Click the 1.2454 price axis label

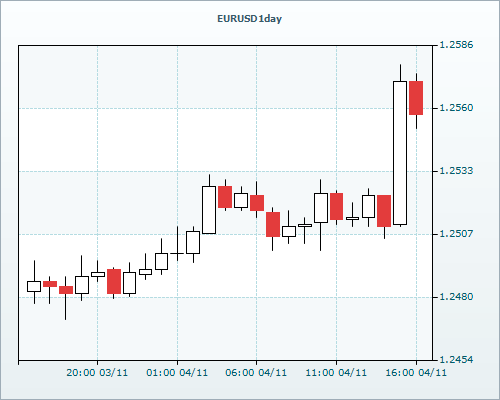[456, 360]
